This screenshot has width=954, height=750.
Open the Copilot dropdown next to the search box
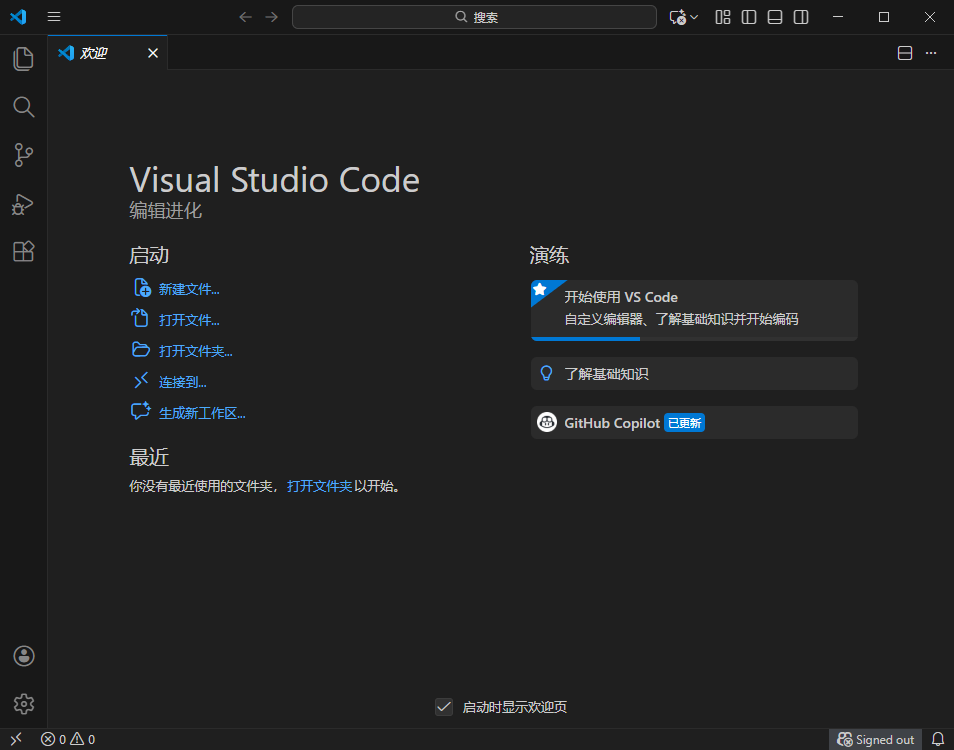(683, 17)
